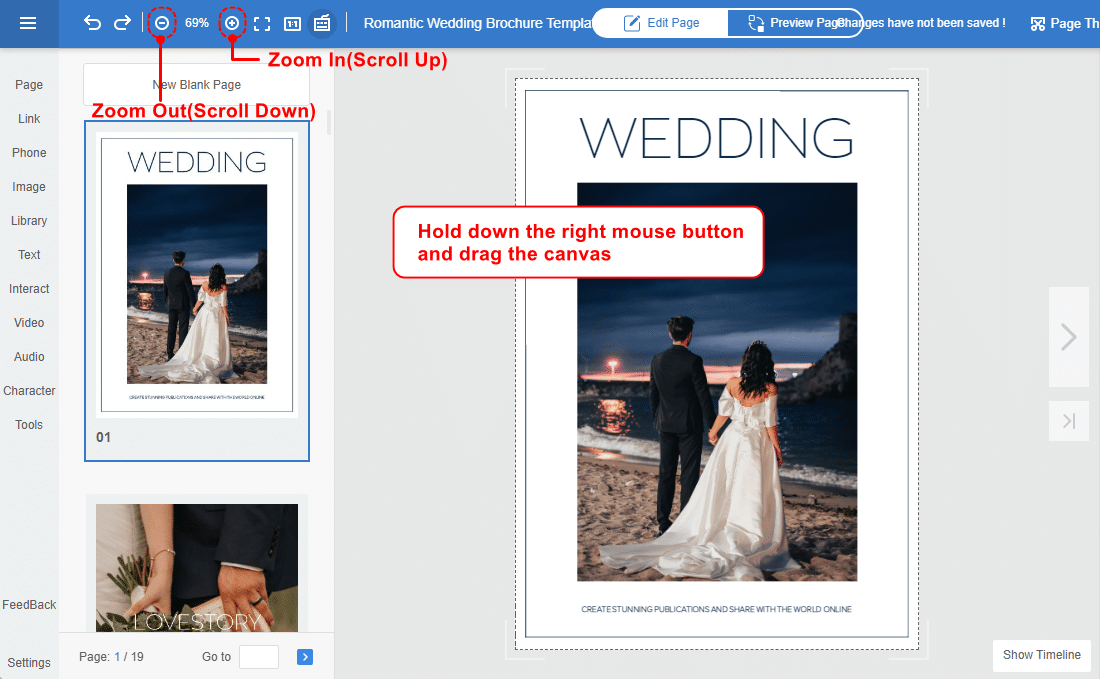Click New Blank Page
Viewport: 1100px width, 679px height.
point(196,84)
